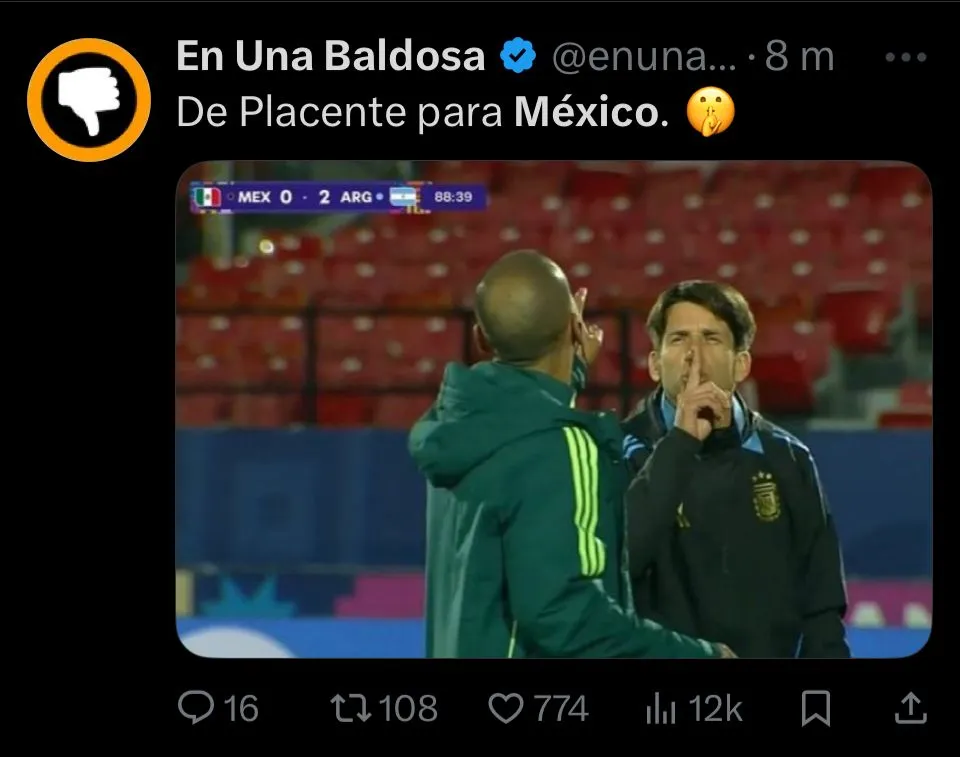
Task: Open the tweet's video thumbnail
Action: click(x=554, y=409)
